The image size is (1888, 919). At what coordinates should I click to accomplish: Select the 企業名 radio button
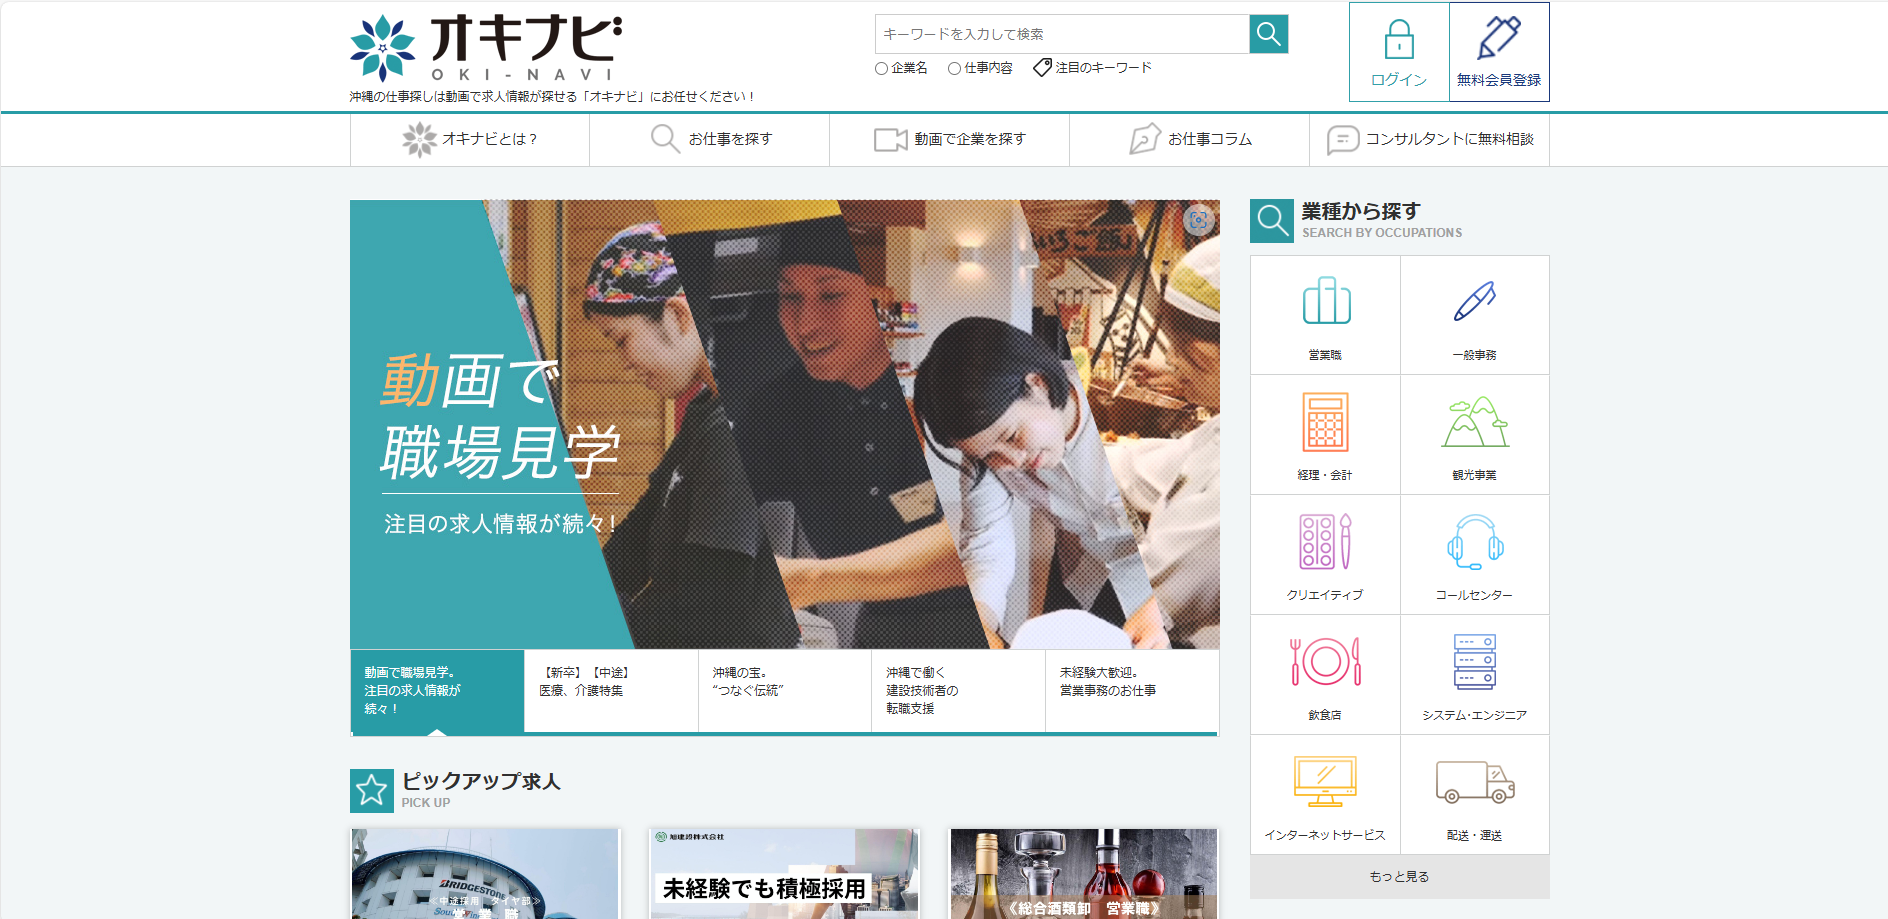click(x=881, y=69)
